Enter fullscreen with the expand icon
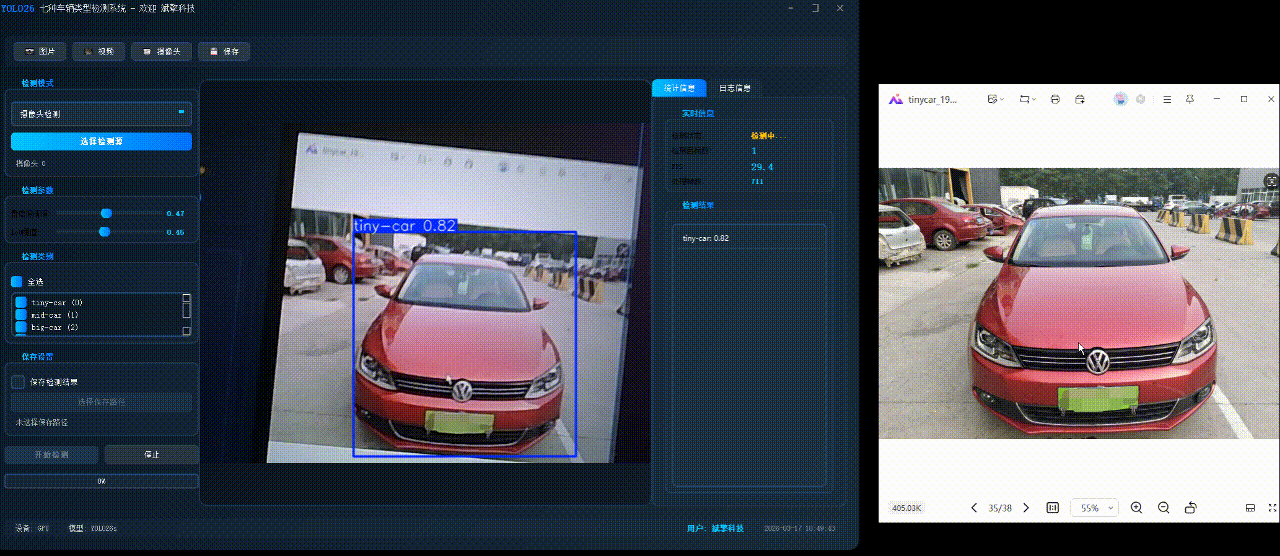The width and height of the screenshot is (1280, 556). pyautogui.click(x=1272, y=508)
